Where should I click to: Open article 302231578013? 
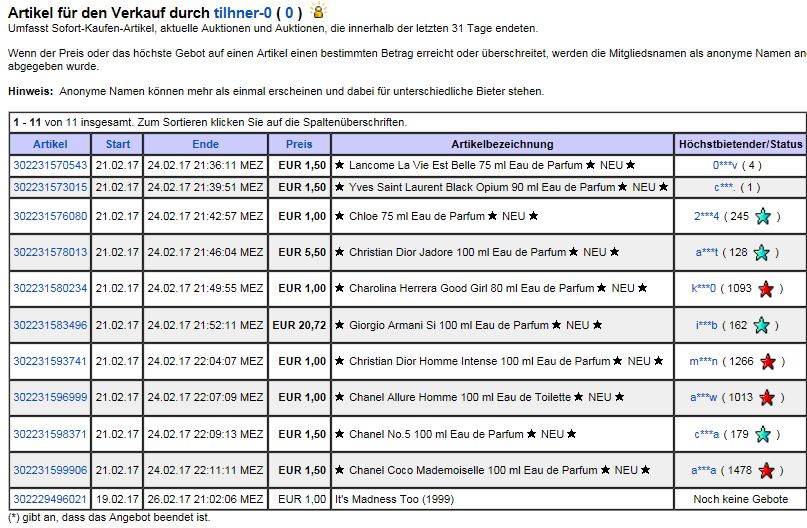click(50, 252)
